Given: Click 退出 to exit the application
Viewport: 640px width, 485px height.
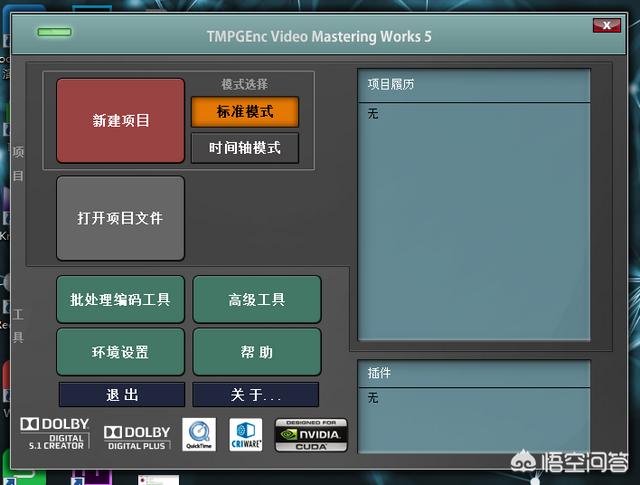Looking at the screenshot, I should tap(122, 395).
